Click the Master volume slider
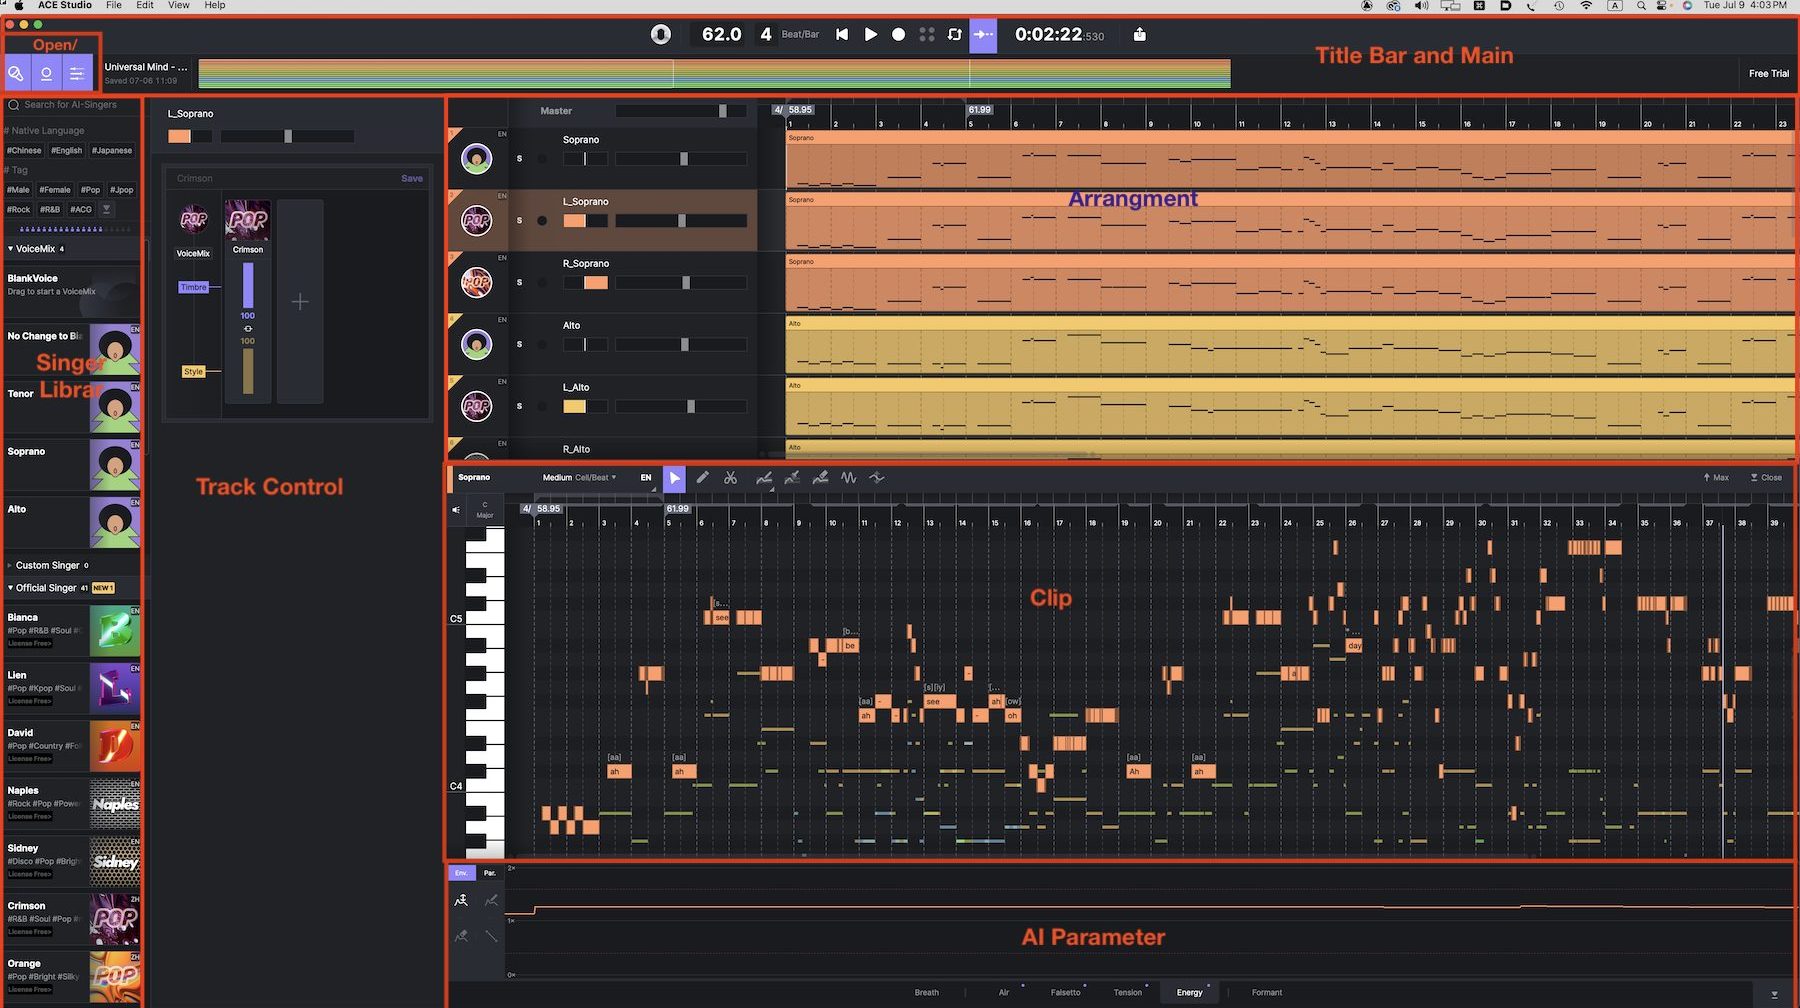The height and width of the screenshot is (1008, 1800). click(x=722, y=110)
